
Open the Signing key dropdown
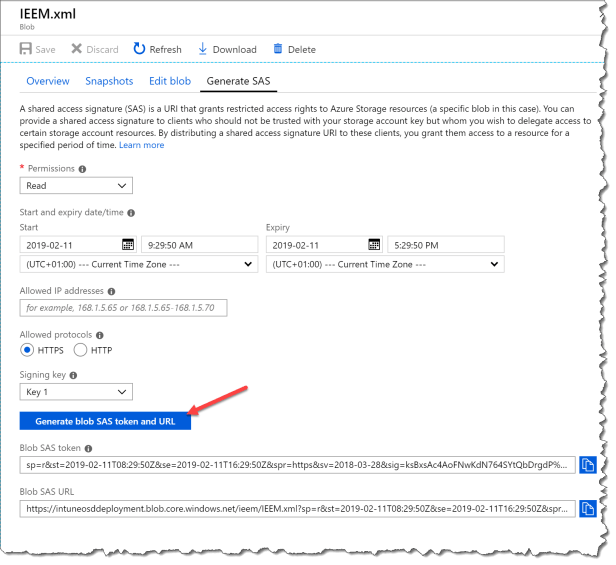point(76,392)
